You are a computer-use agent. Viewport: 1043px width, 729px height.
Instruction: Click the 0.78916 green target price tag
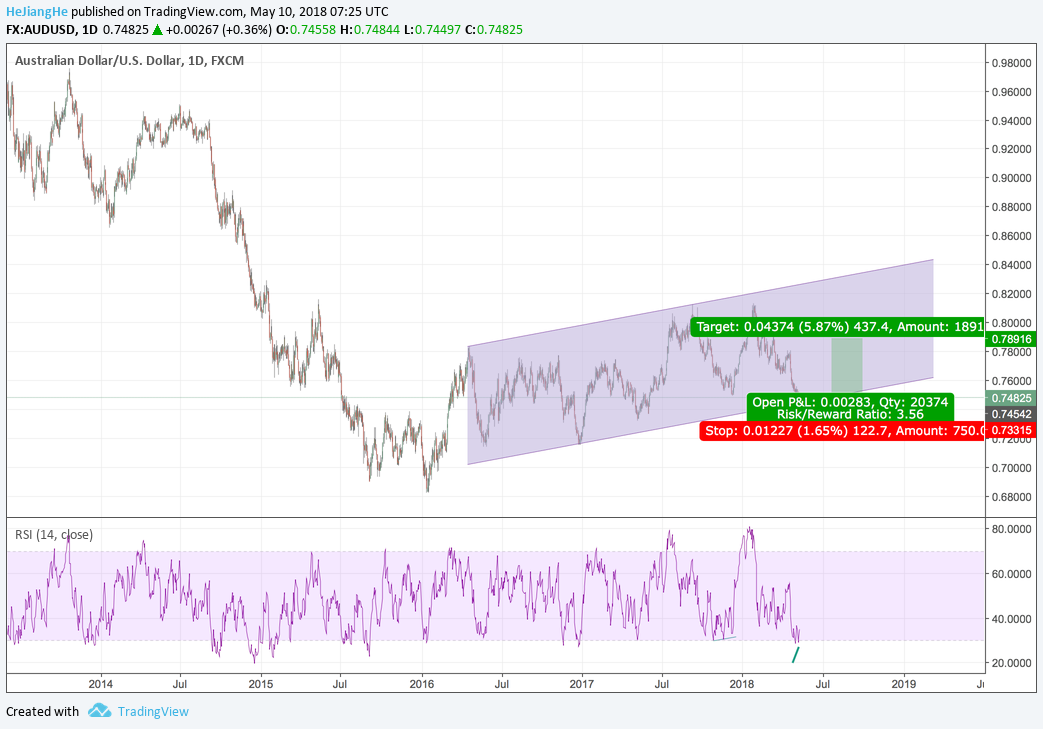click(x=1011, y=339)
